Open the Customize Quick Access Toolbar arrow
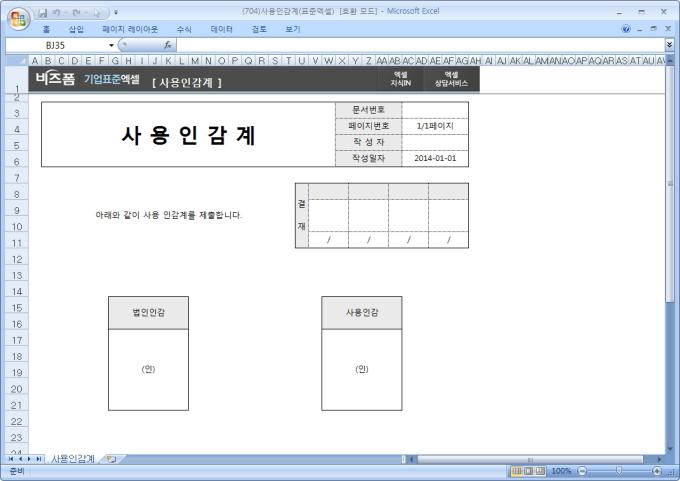 point(116,13)
